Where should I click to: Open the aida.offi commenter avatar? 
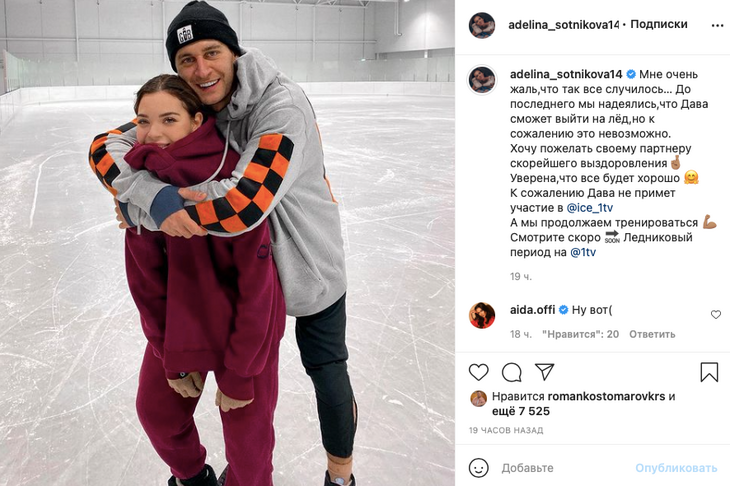pos(482,315)
